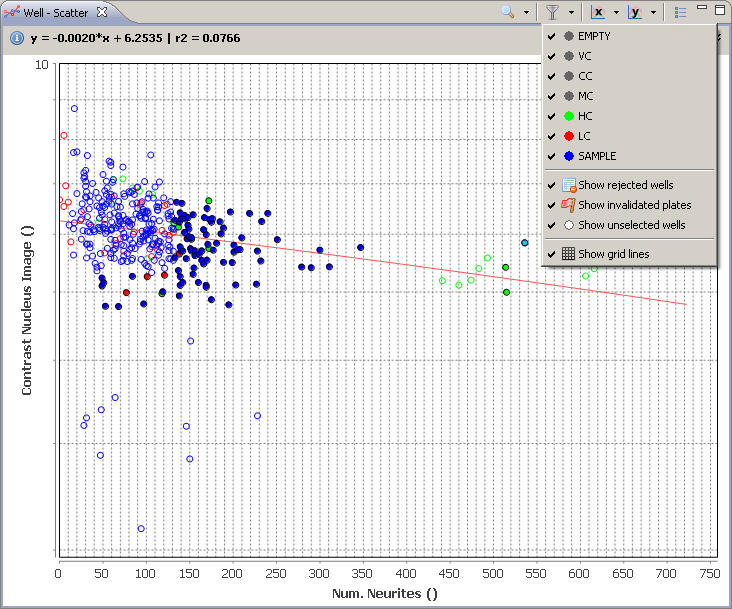
Task: Select the lowest blue outlier point
Action: [x=141, y=529]
